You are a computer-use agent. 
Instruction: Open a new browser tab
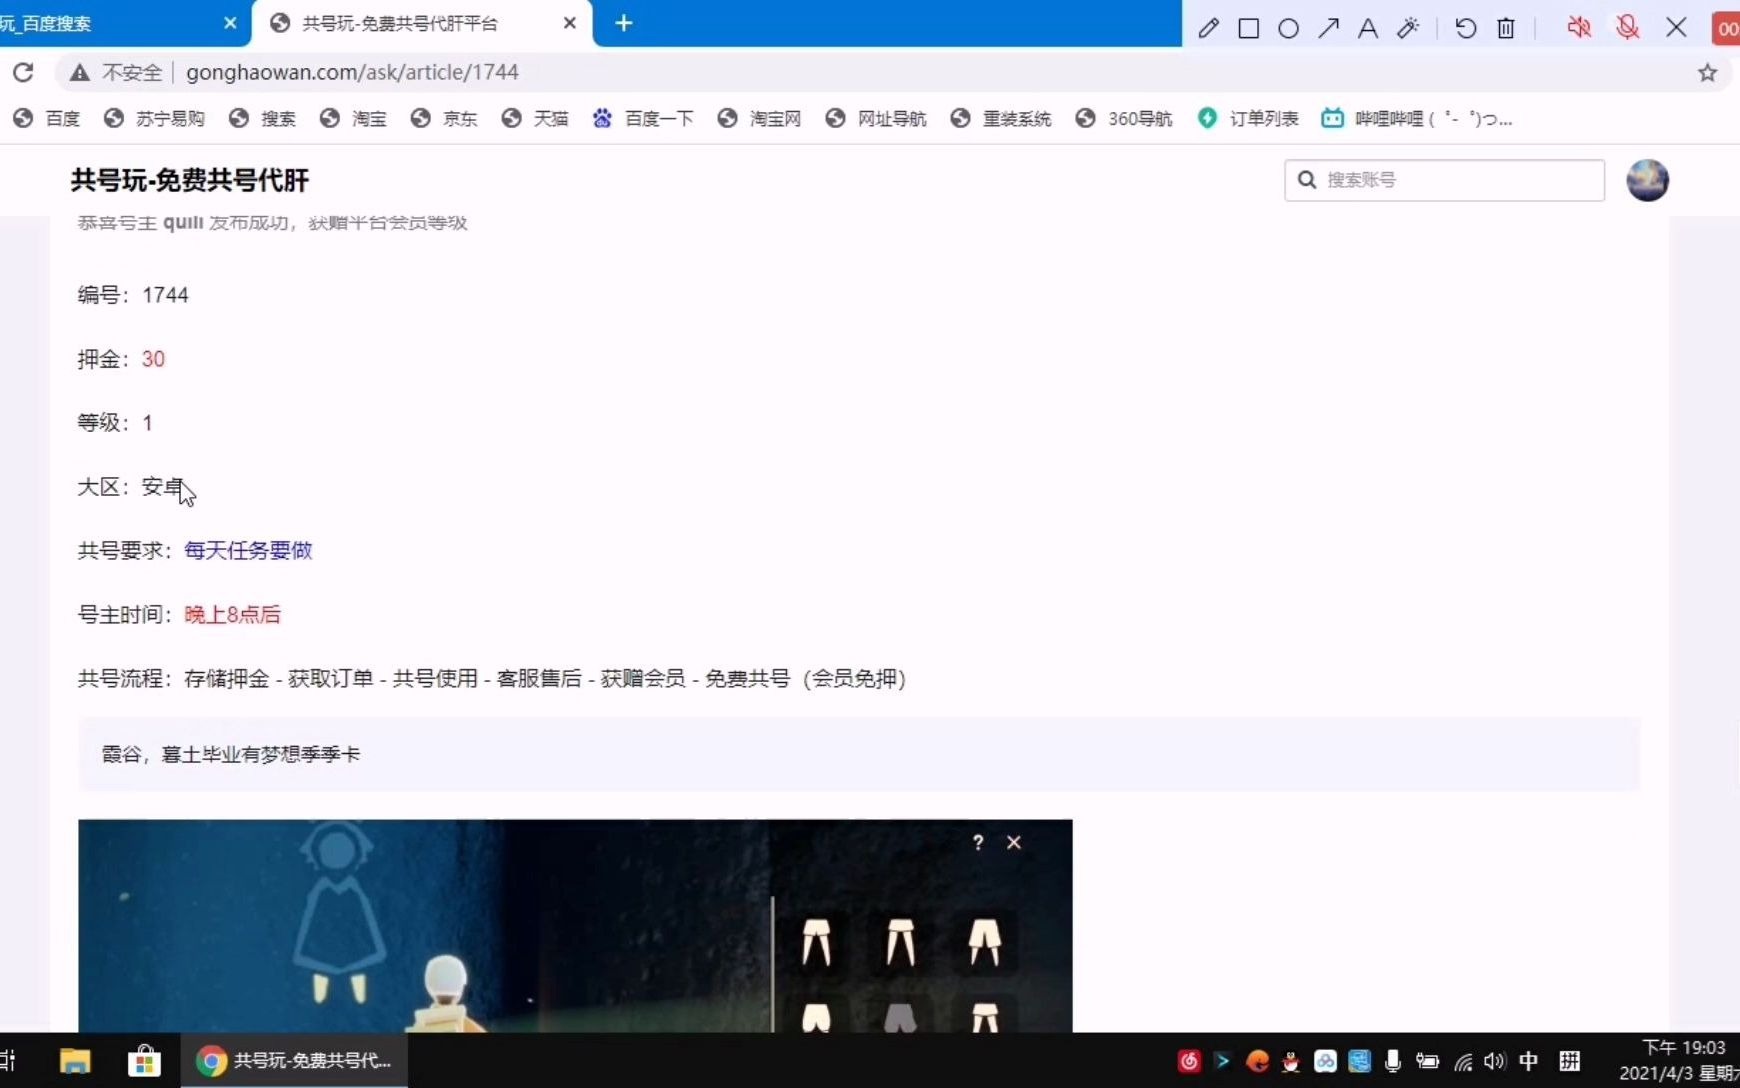click(x=623, y=23)
